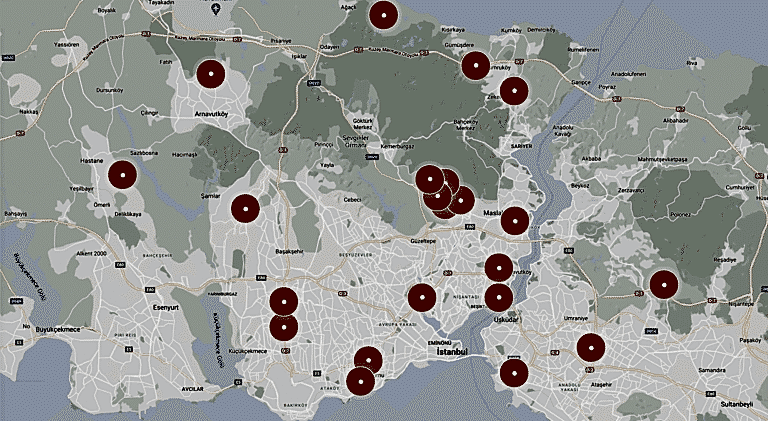This screenshot has height=421, width=768.
Task: Click the marker beside Gümüşdere
Action: 476,66
